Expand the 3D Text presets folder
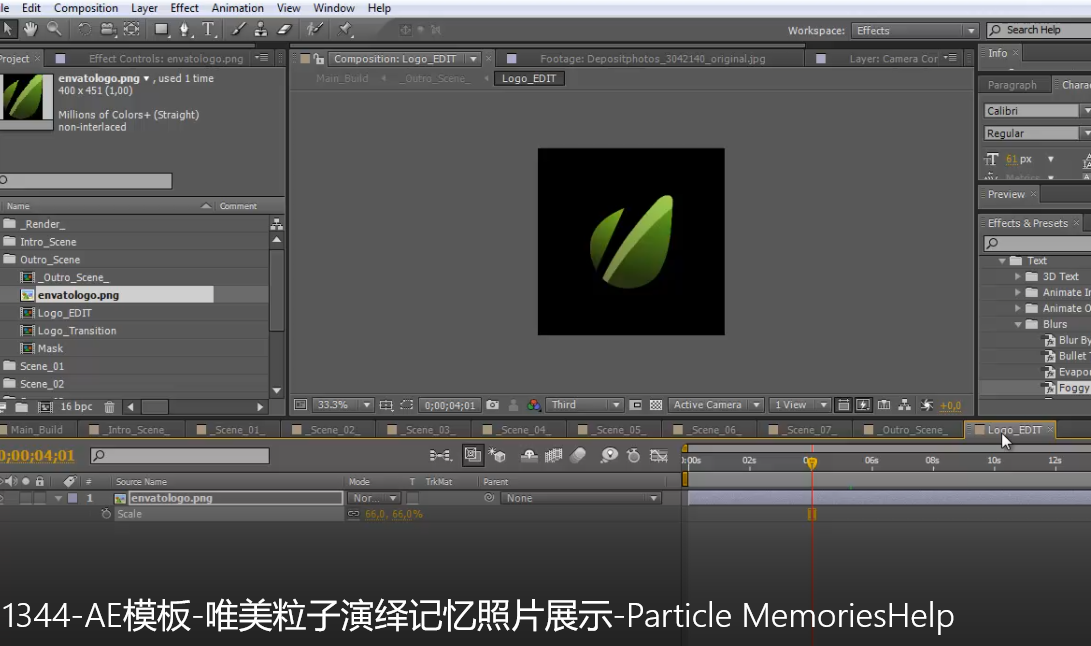1091x646 pixels. (1018, 276)
